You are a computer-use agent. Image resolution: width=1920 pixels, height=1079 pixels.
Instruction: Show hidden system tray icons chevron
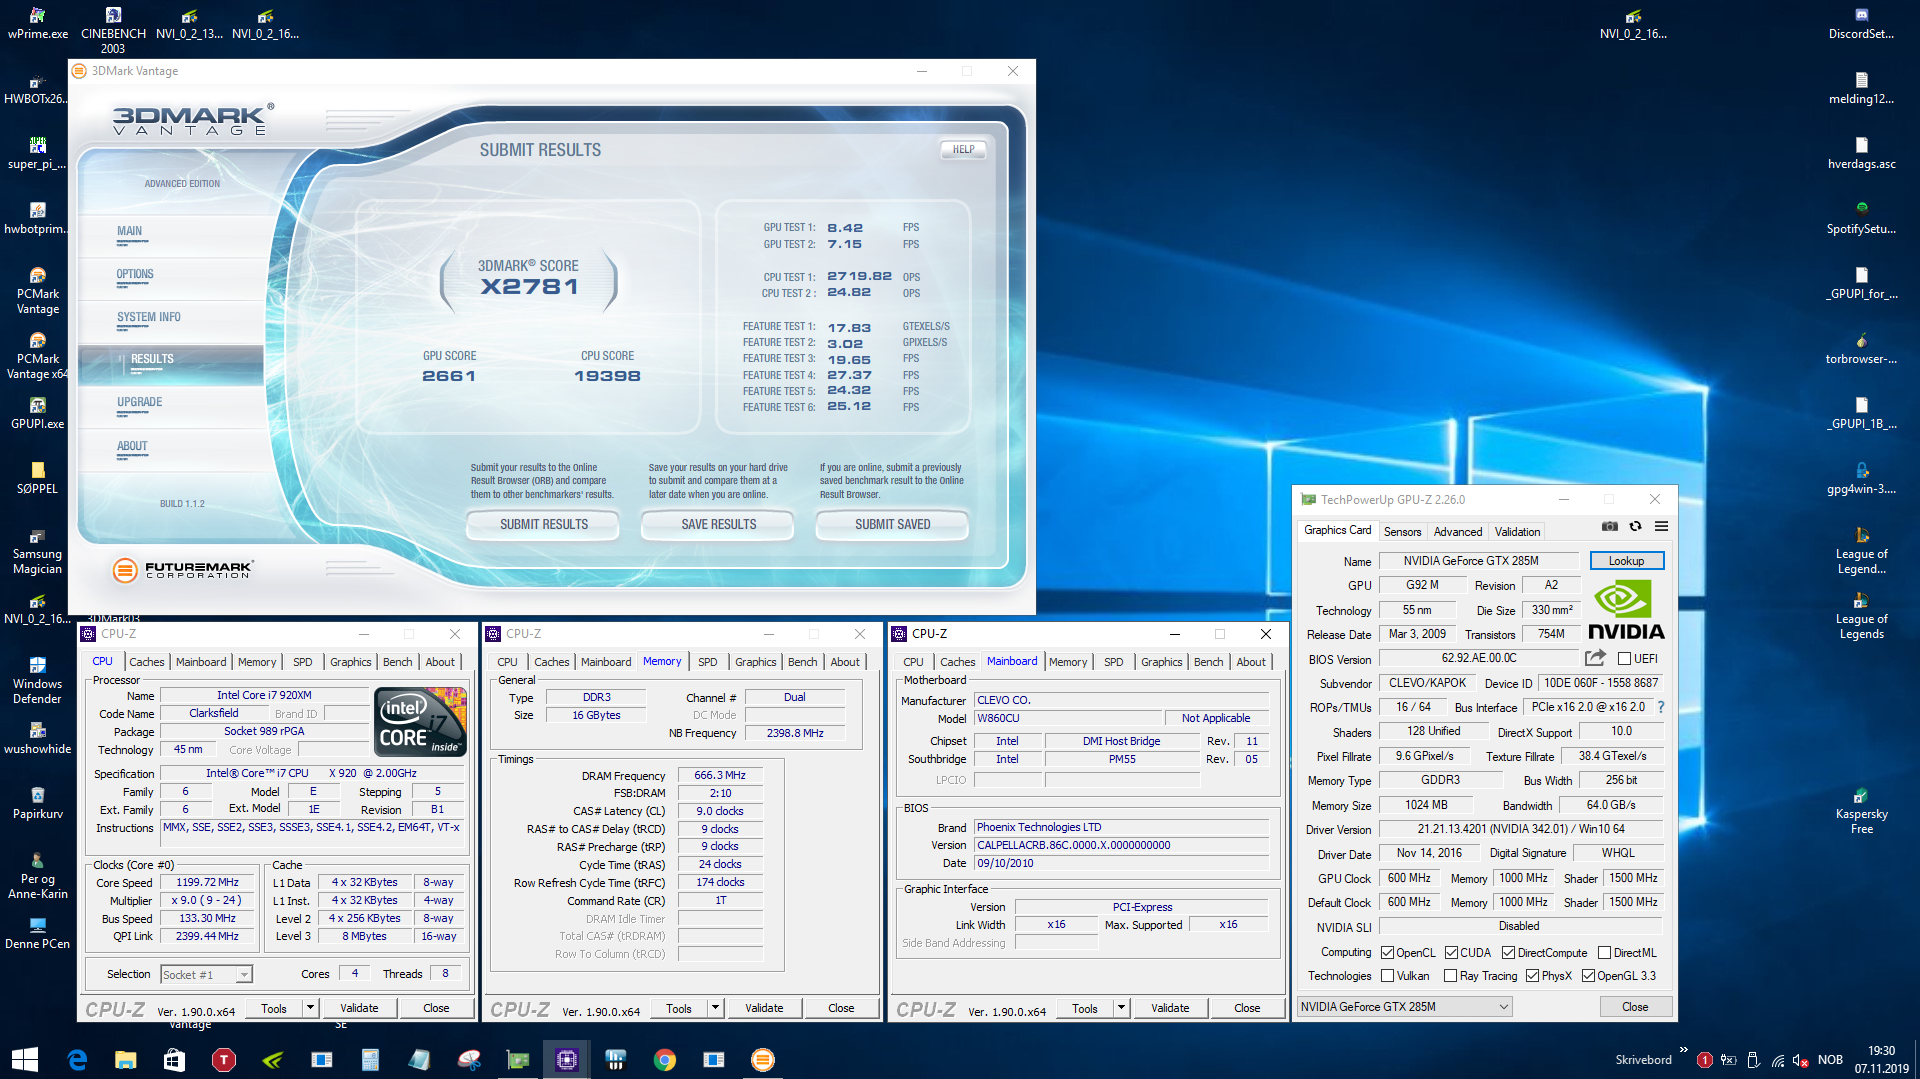1684,1050
